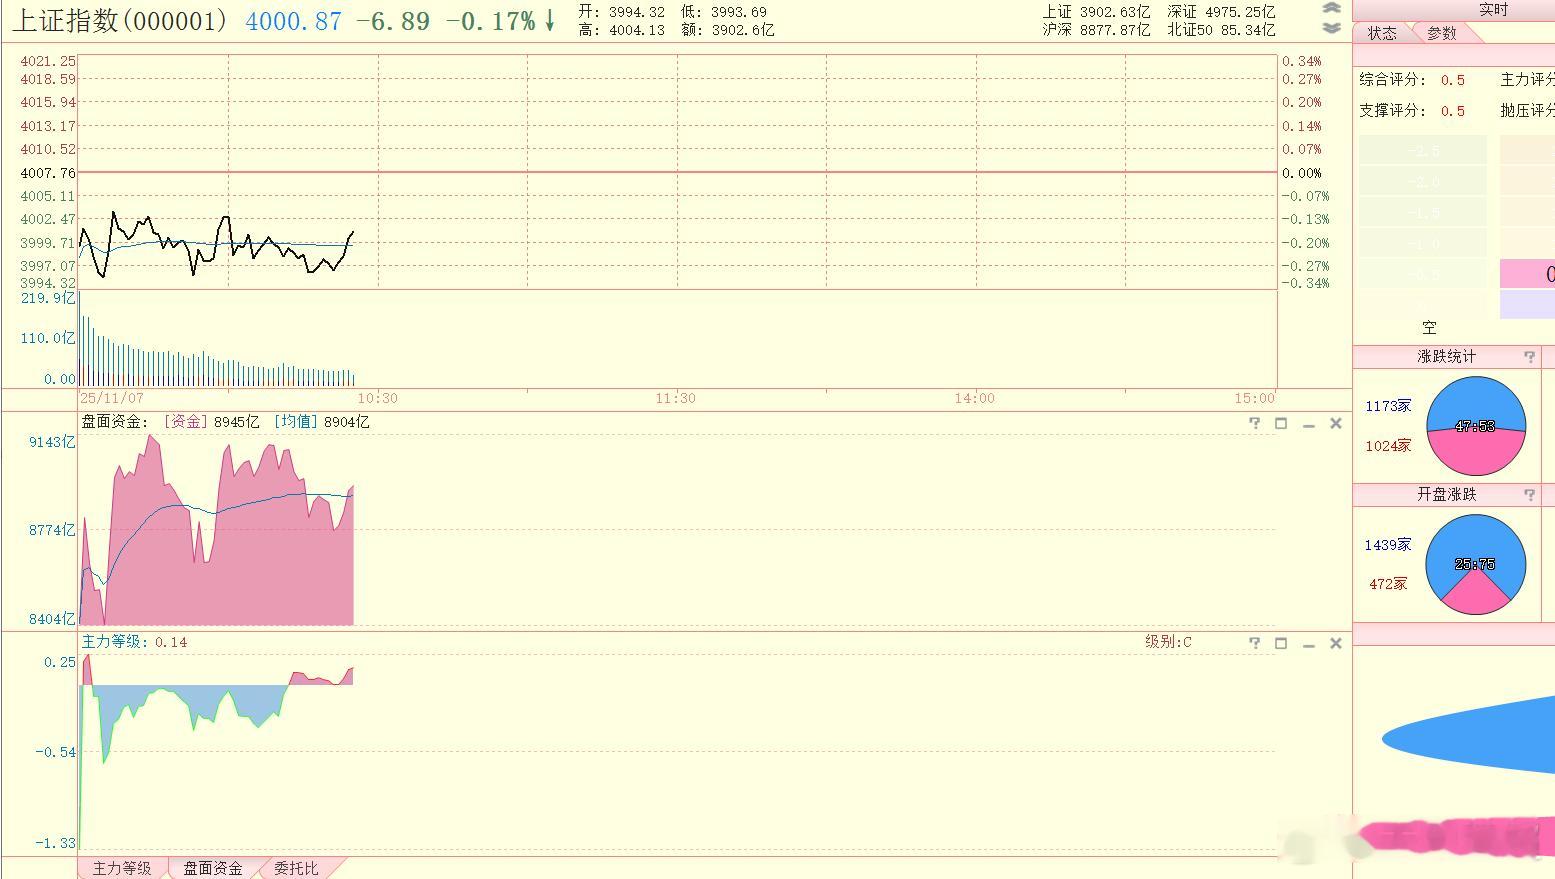The width and height of the screenshot is (1555, 879).
Task: Click the 沪深 8877.87亿 figure
Action: tap(1096, 30)
